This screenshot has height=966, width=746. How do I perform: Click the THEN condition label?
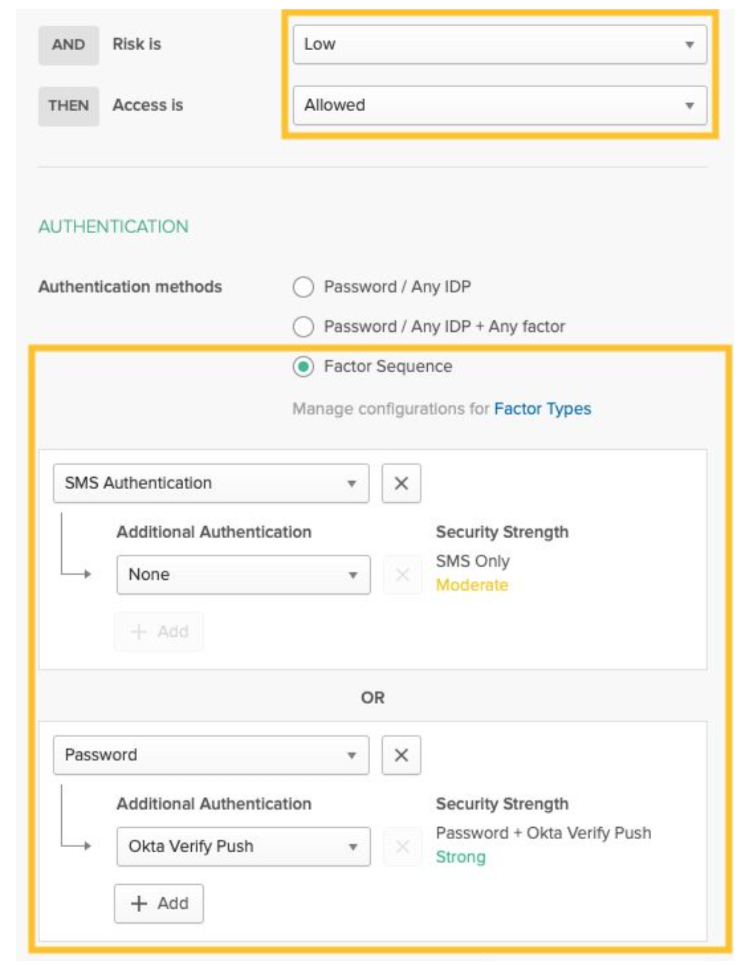(68, 105)
